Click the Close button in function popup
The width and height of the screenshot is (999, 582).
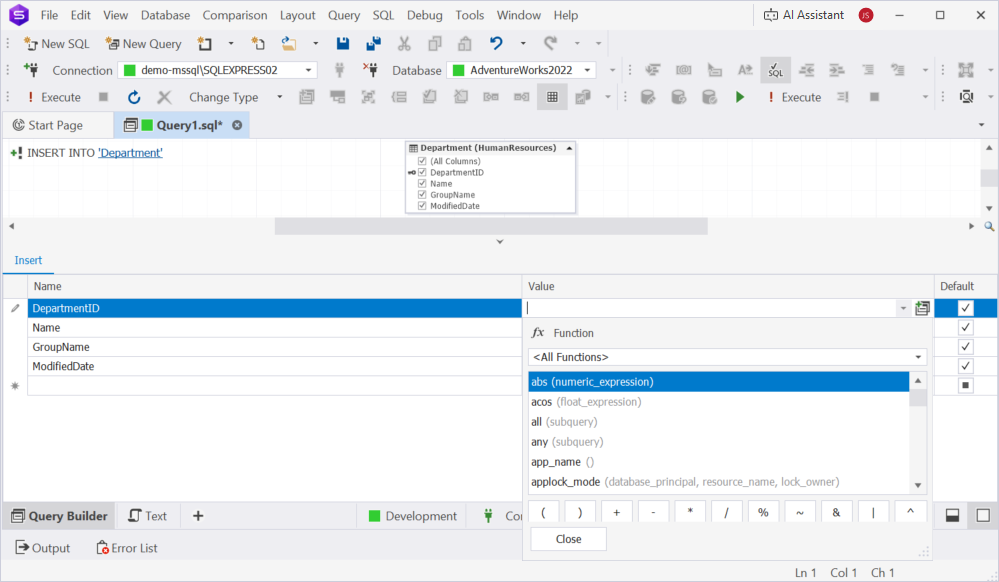tap(568, 539)
